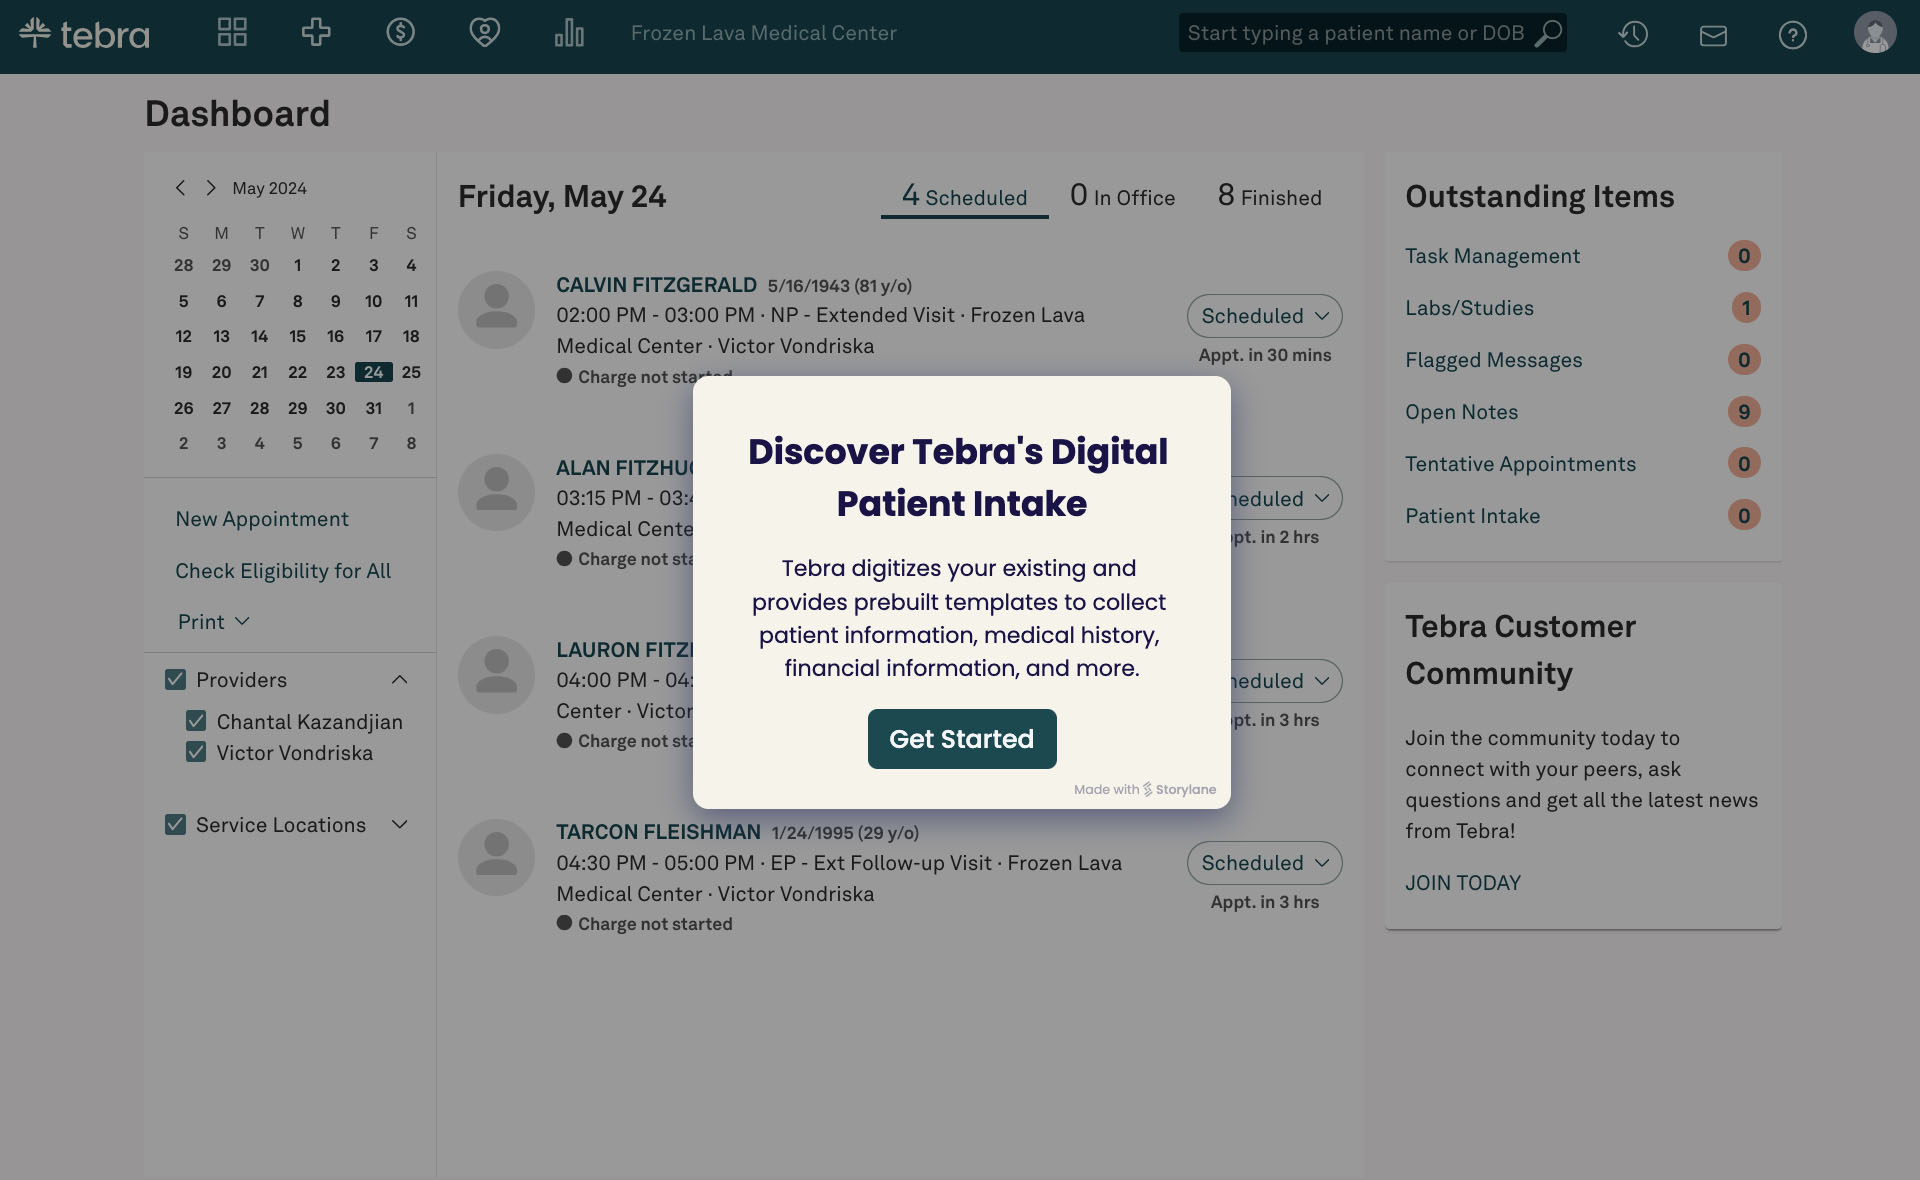Image resolution: width=1920 pixels, height=1180 pixels.
Task: Click Get Started in the intake popup
Action: pyautogui.click(x=962, y=739)
